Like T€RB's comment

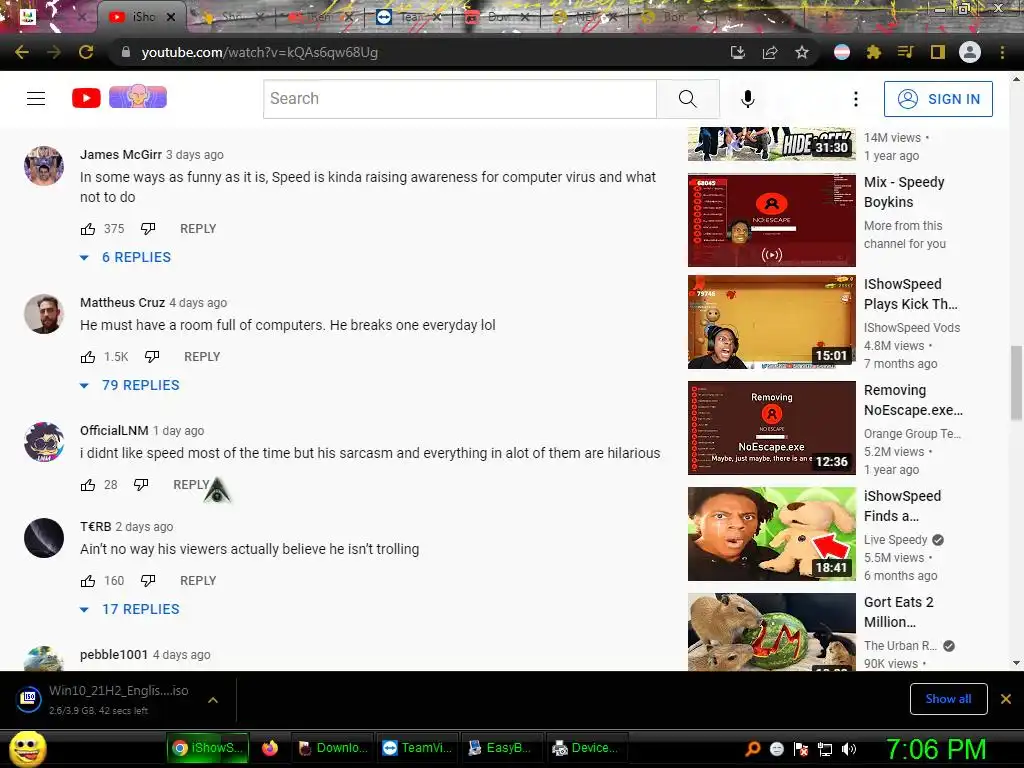tap(88, 581)
